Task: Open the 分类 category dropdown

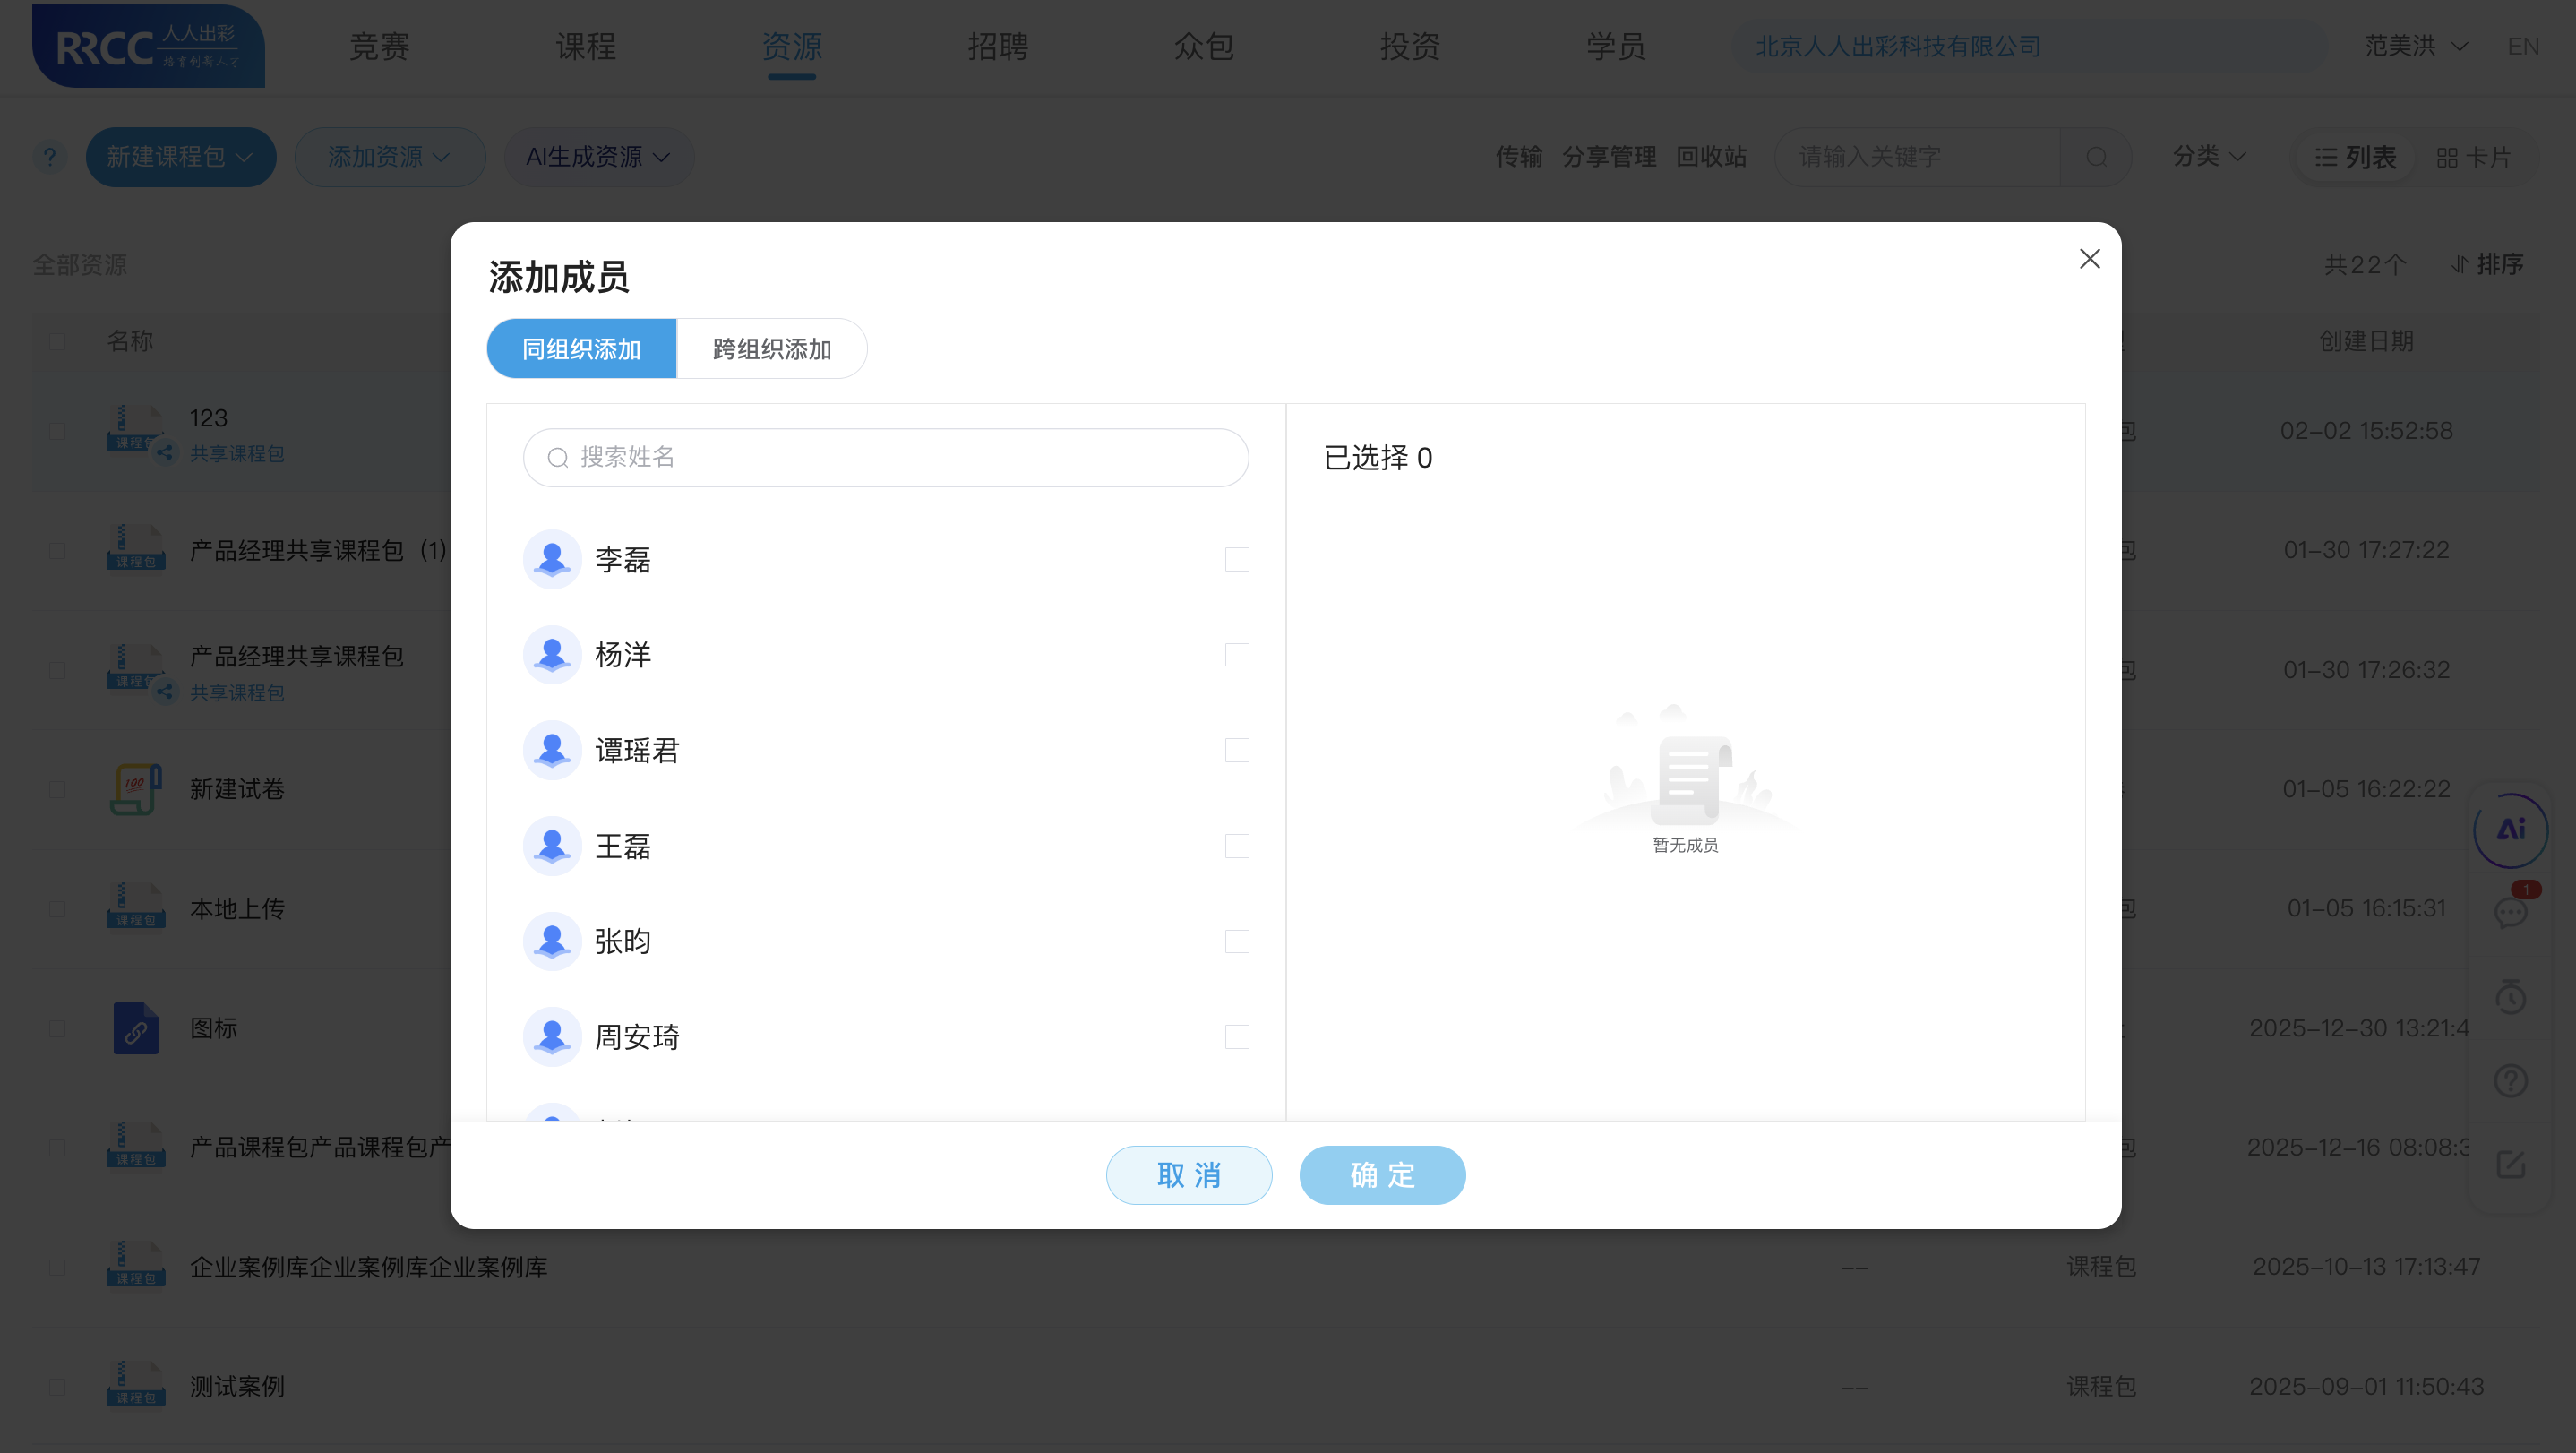Action: point(2209,156)
